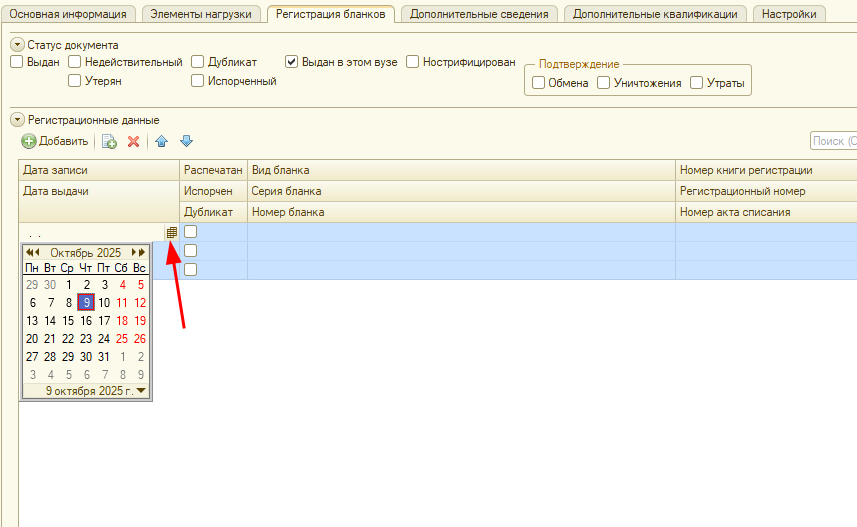The width and height of the screenshot is (857, 527).
Task: Tick the Уничтожения confirmation checkbox
Action: [604, 83]
